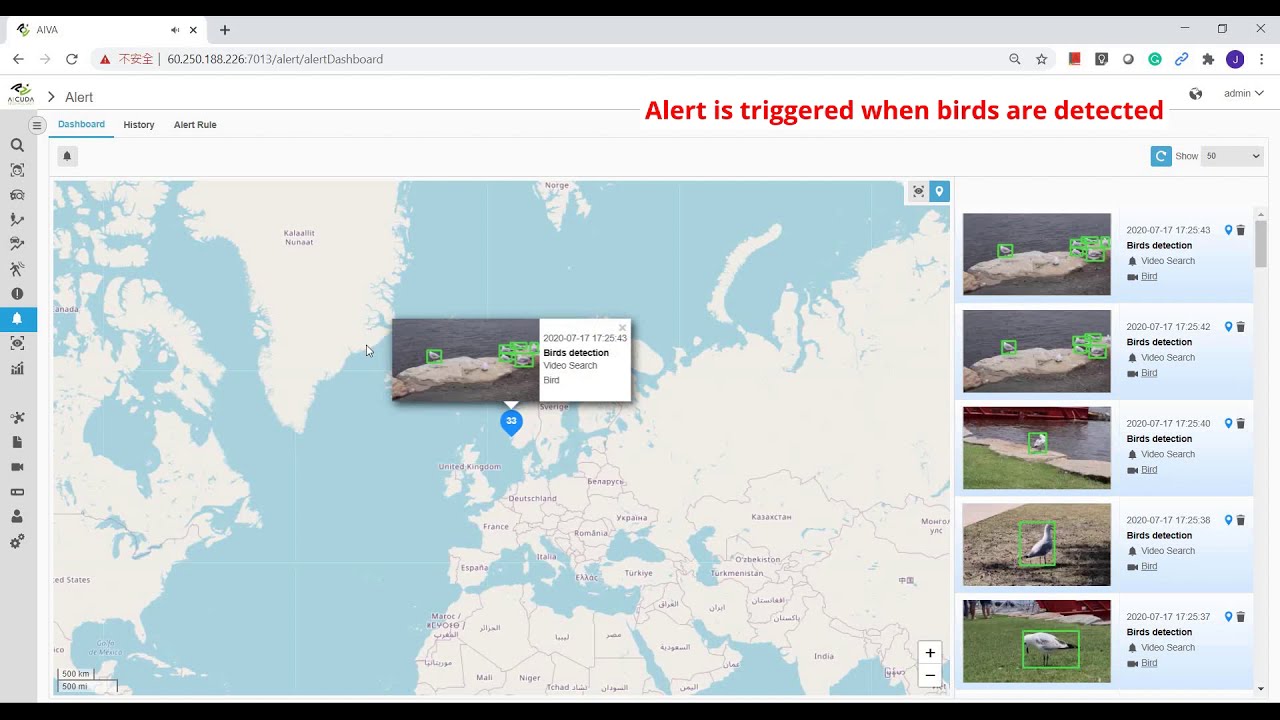Delete the 17:25:40 alert
Screen dimensions: 1280x720
coord(1241,423)
